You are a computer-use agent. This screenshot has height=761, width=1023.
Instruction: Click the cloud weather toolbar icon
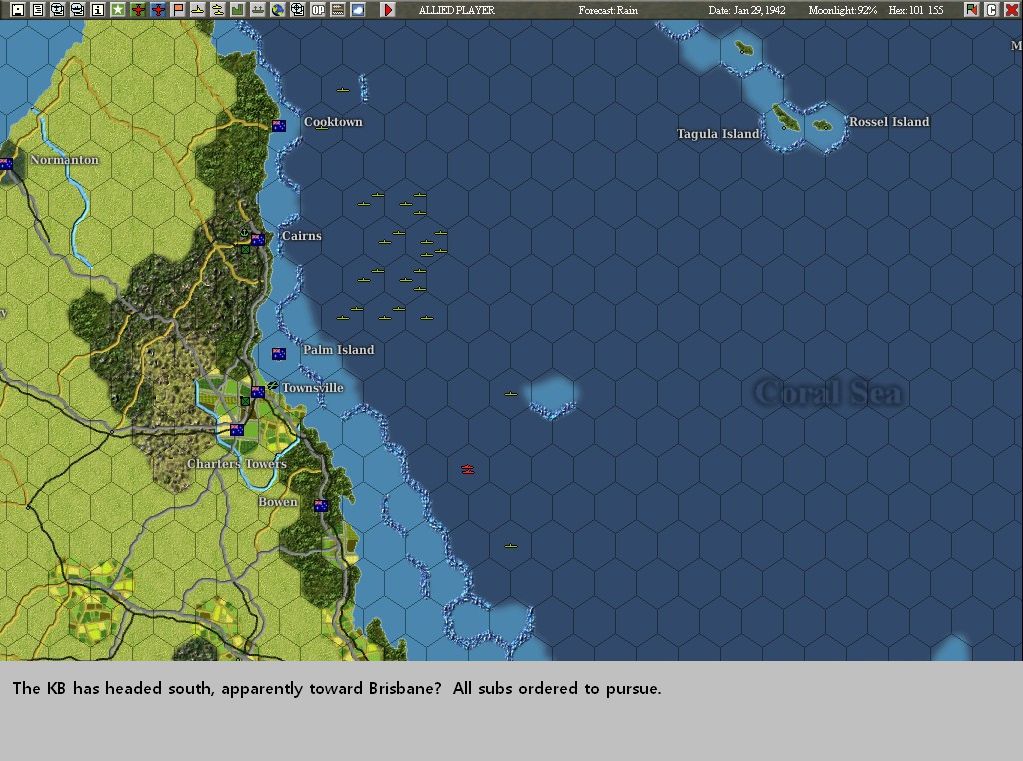pyautogui.click(x=358, y=10)
